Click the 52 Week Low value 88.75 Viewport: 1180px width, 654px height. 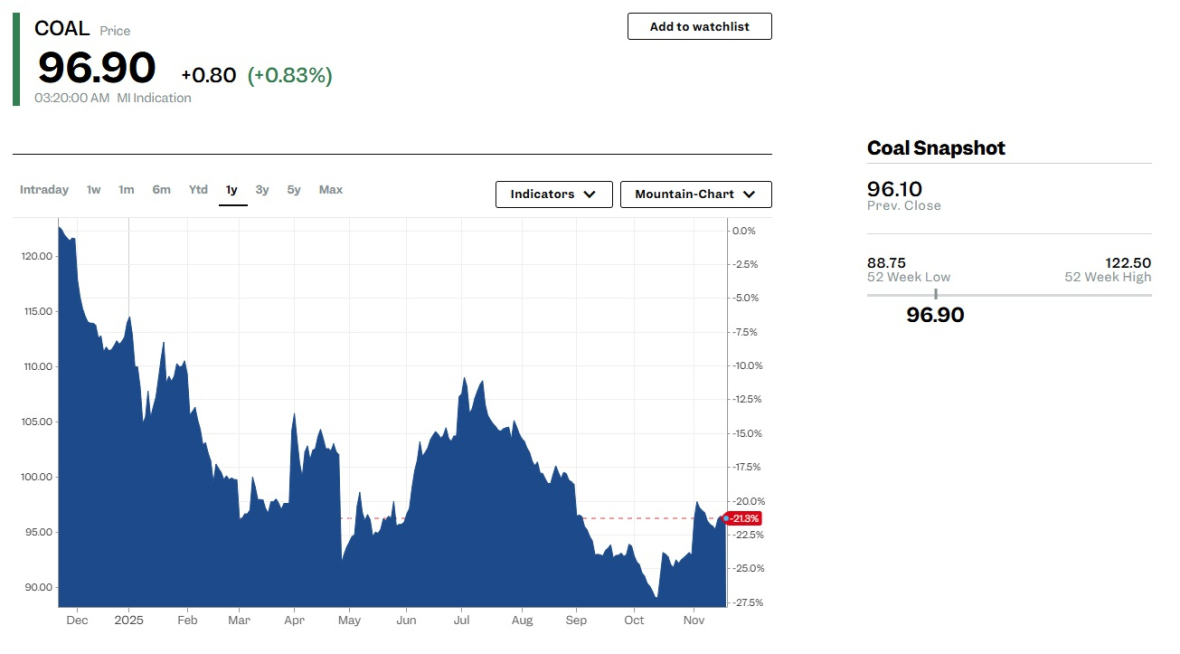point(886,263)
